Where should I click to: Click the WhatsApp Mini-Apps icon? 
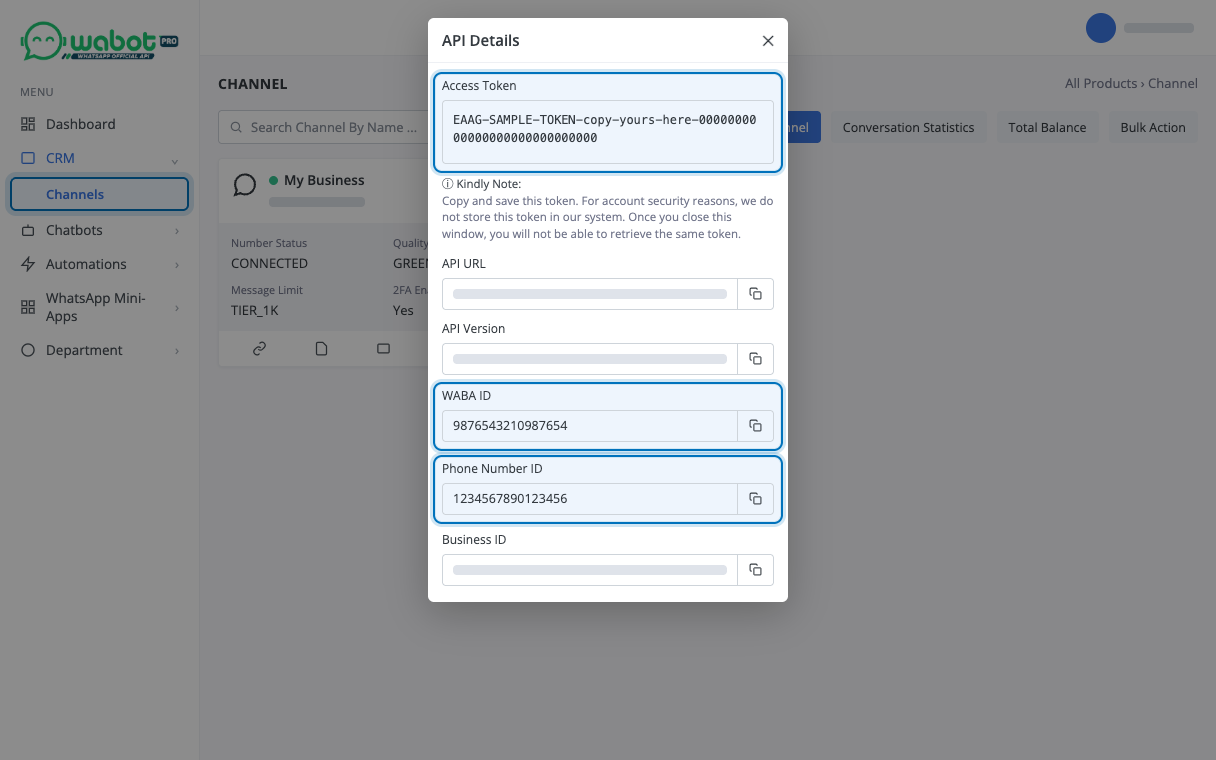[x=28, y=307]
